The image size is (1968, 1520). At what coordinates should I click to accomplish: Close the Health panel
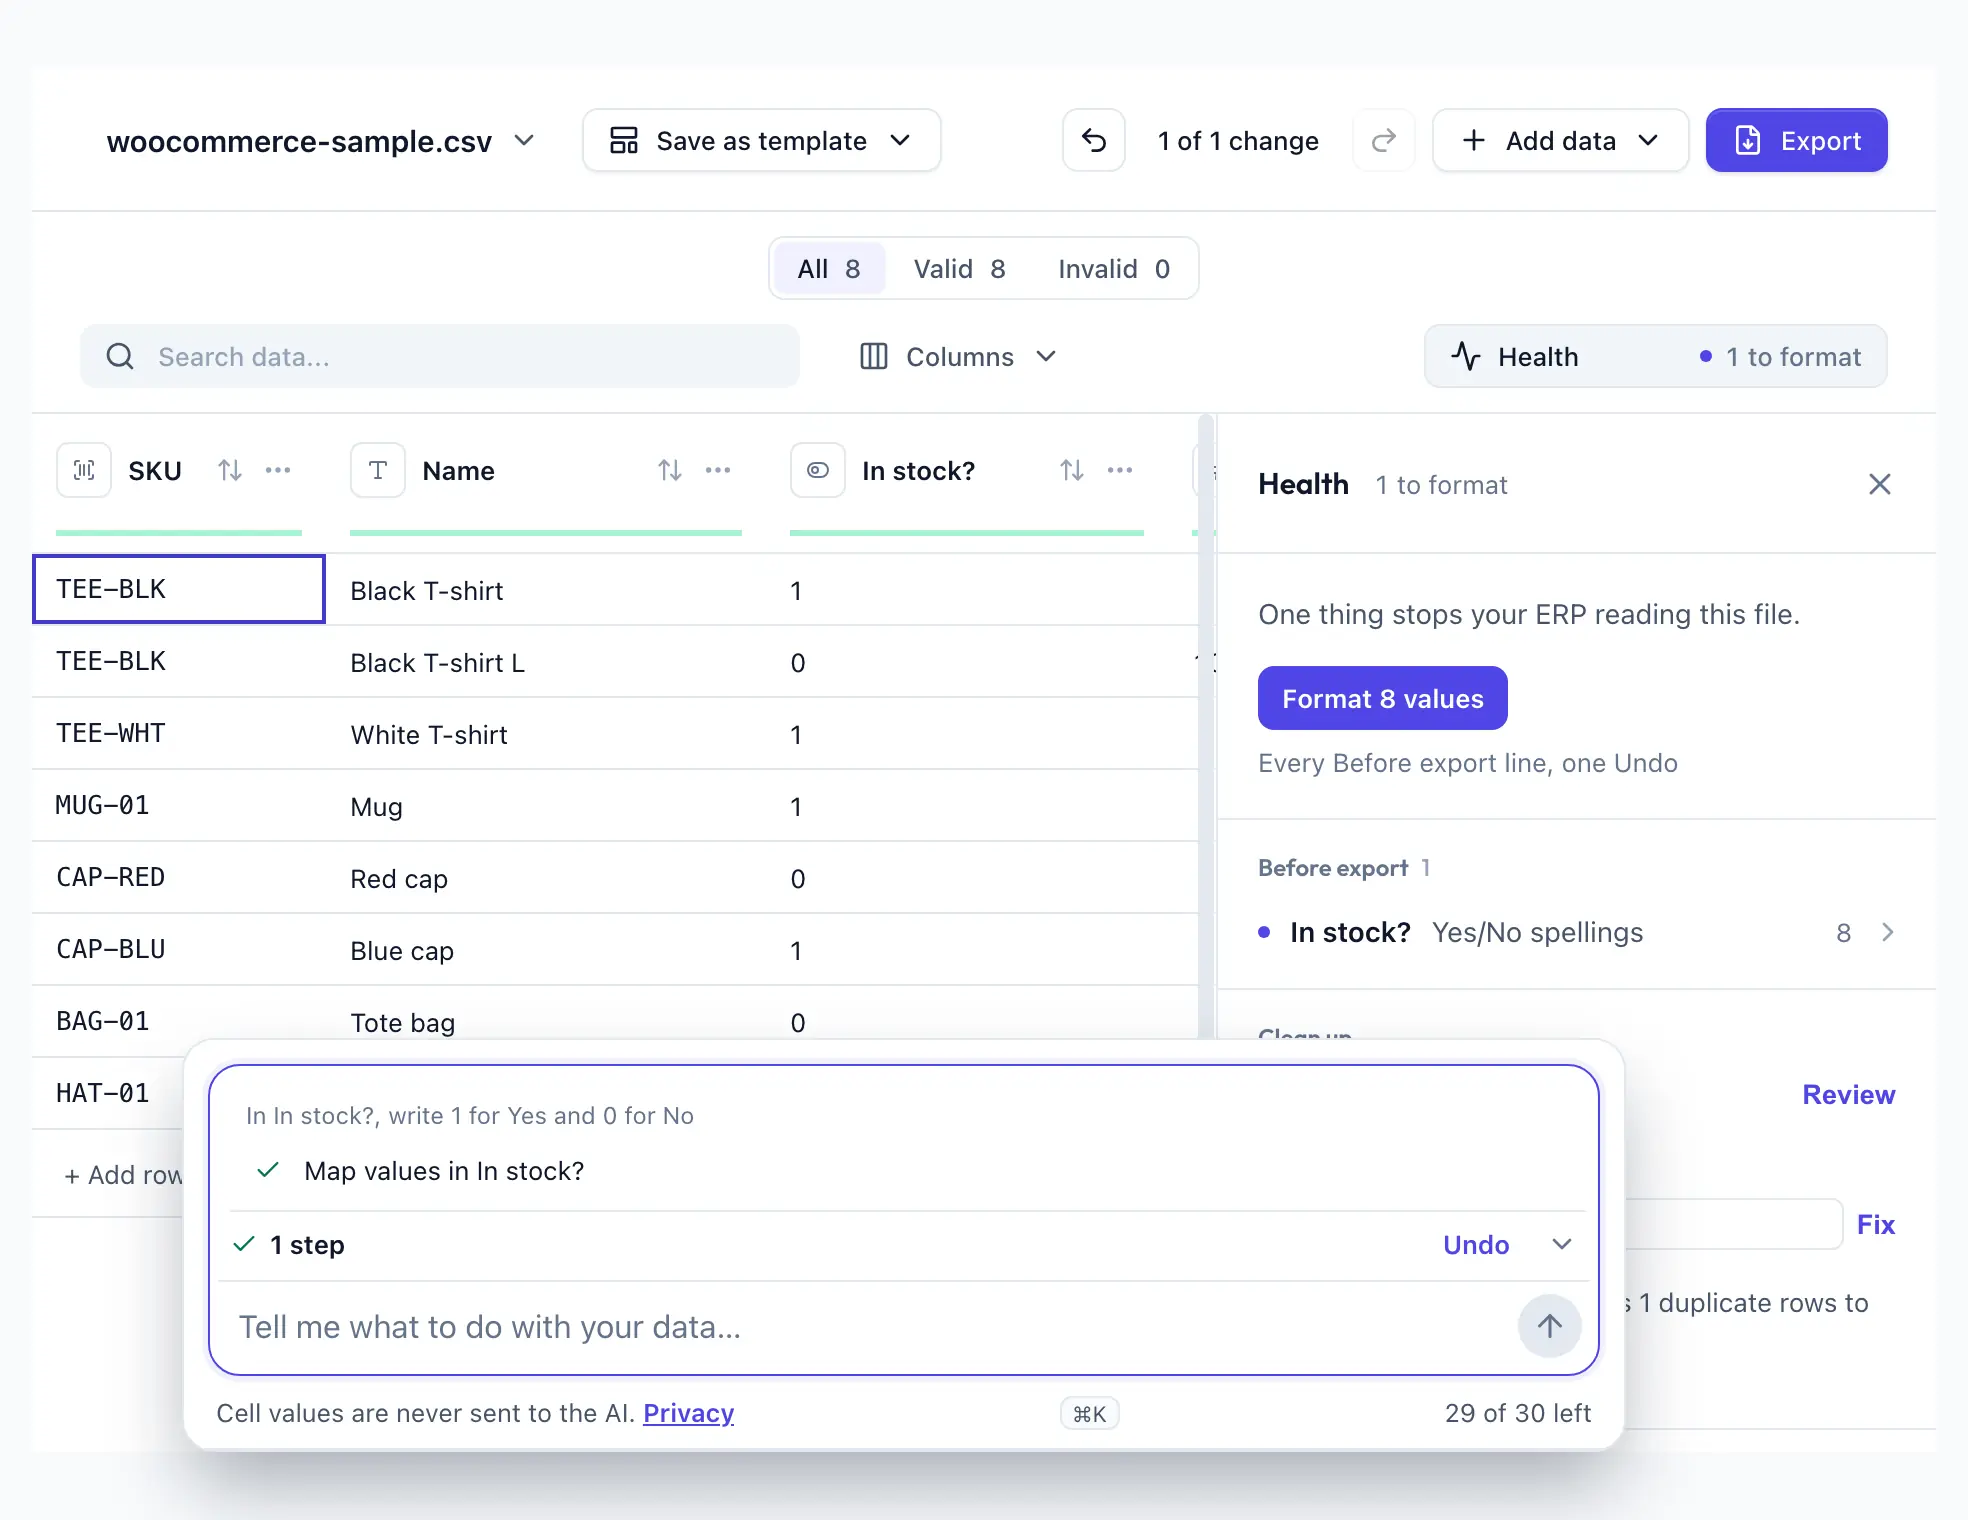[x=1880, y=485]
